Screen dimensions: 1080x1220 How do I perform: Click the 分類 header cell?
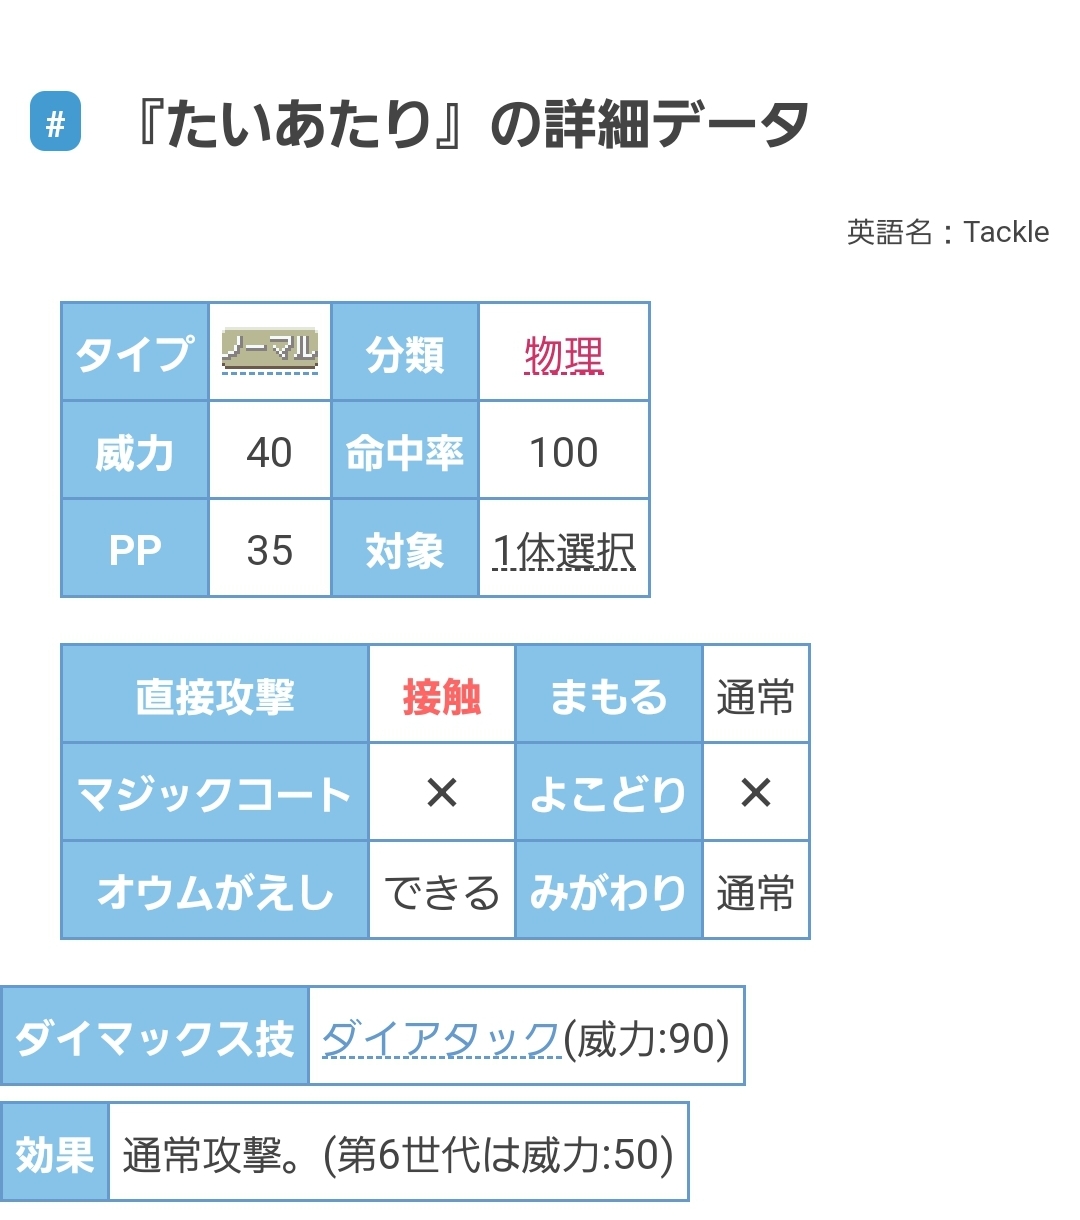coord(405,354)
